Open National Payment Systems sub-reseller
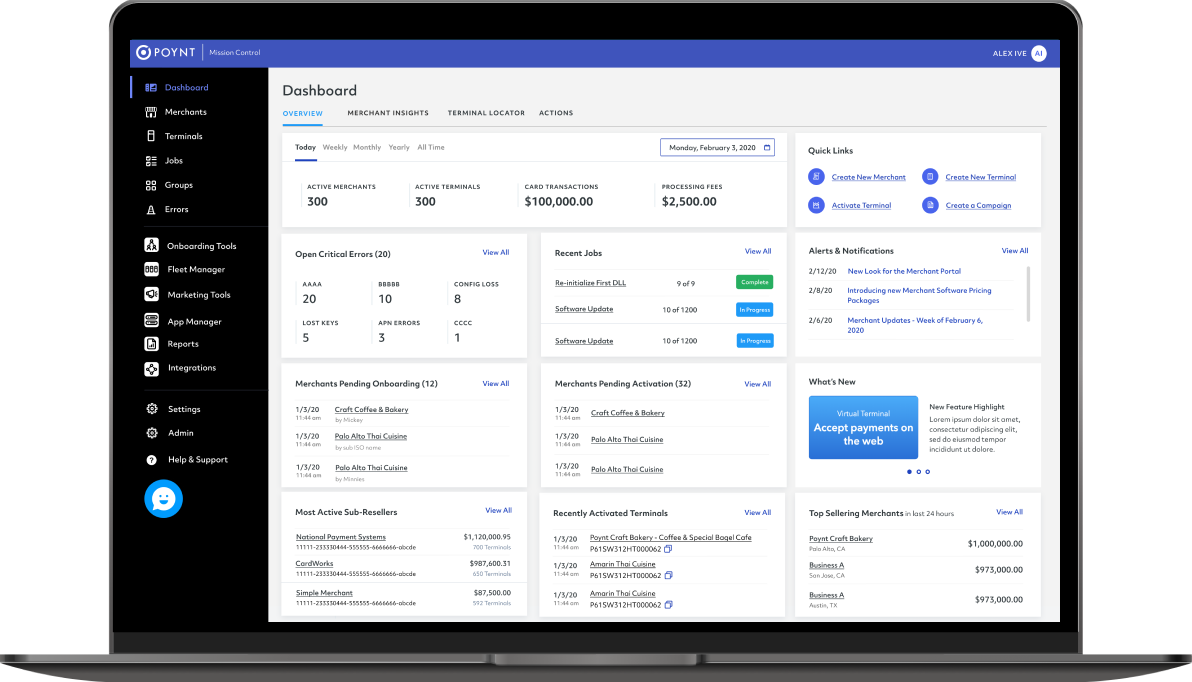The height and width of the screenshot is (682, 1192). [x=341, y=537]
